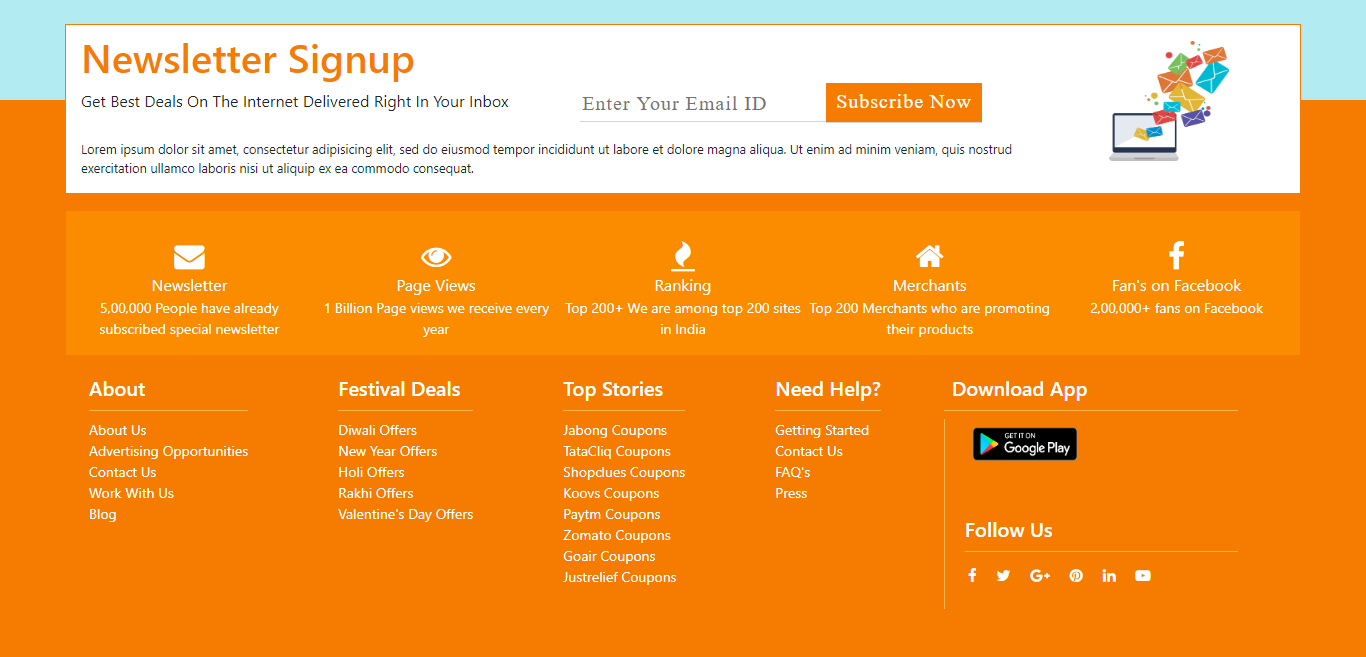
Task: Open the YouTube channel icon
Action: click(x=1143, y=575)
